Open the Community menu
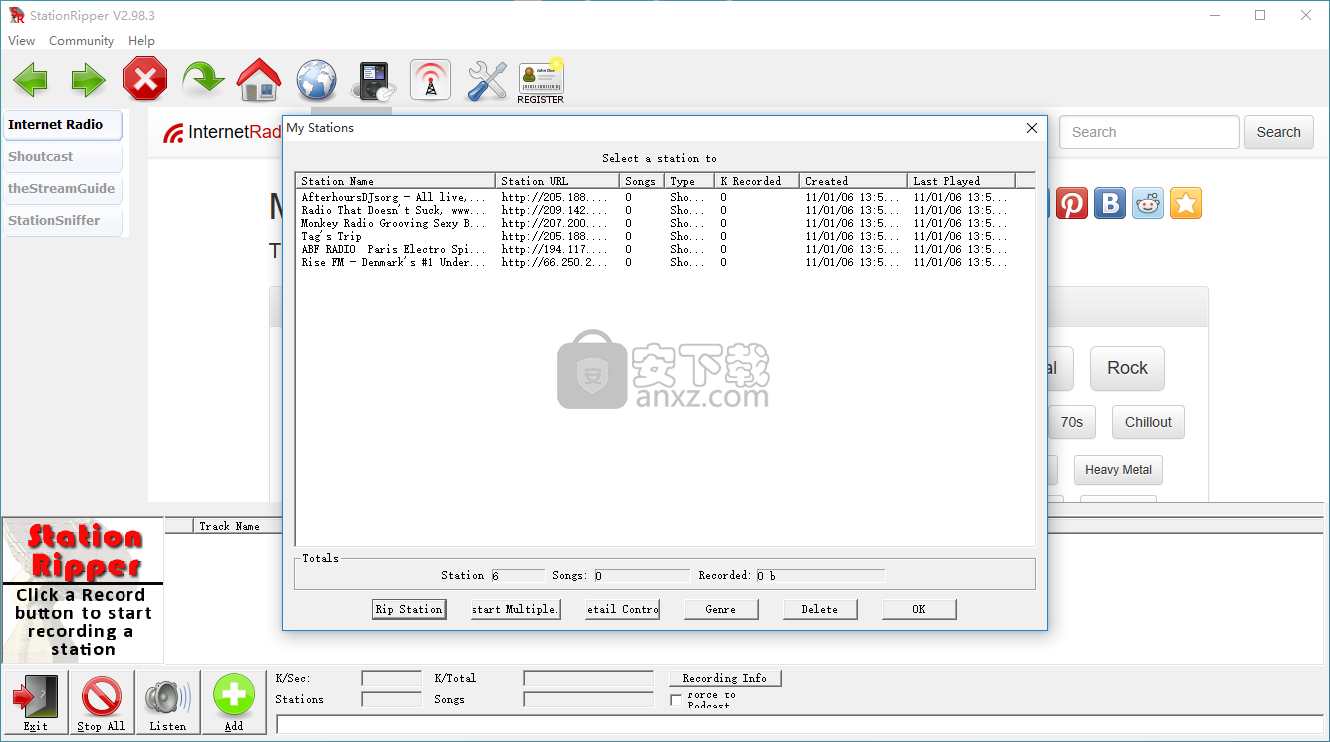 (81, 40)
